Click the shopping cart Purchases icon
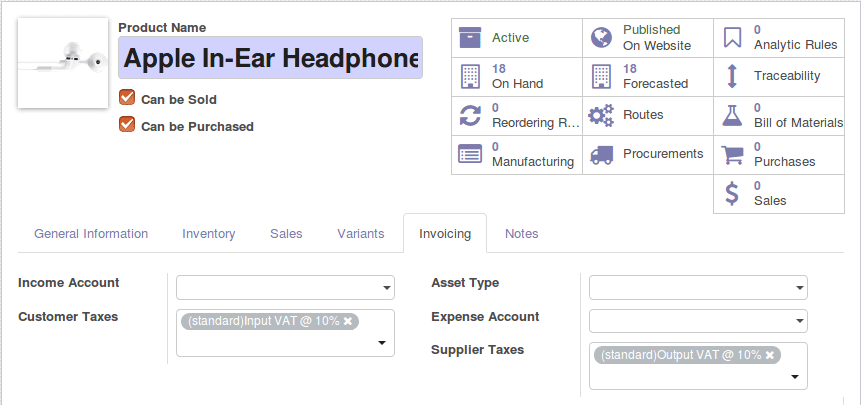Viewport: 861px width, 405px height. 733,155
